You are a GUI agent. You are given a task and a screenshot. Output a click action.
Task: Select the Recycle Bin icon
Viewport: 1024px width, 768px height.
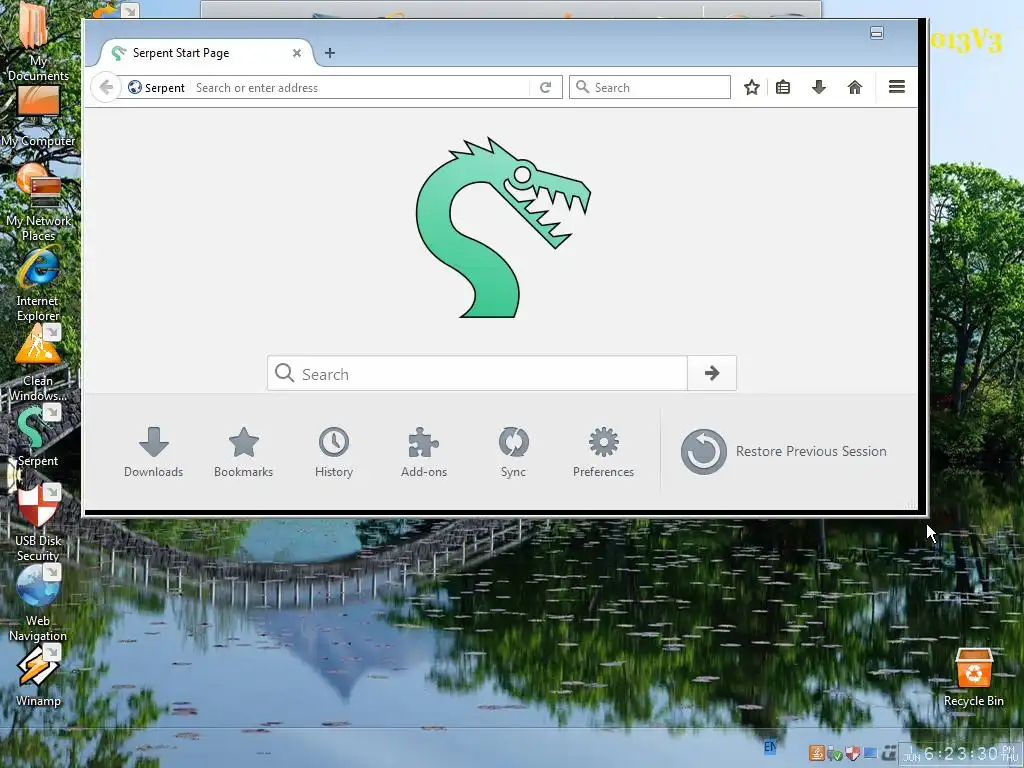click(x=974, y=677)
